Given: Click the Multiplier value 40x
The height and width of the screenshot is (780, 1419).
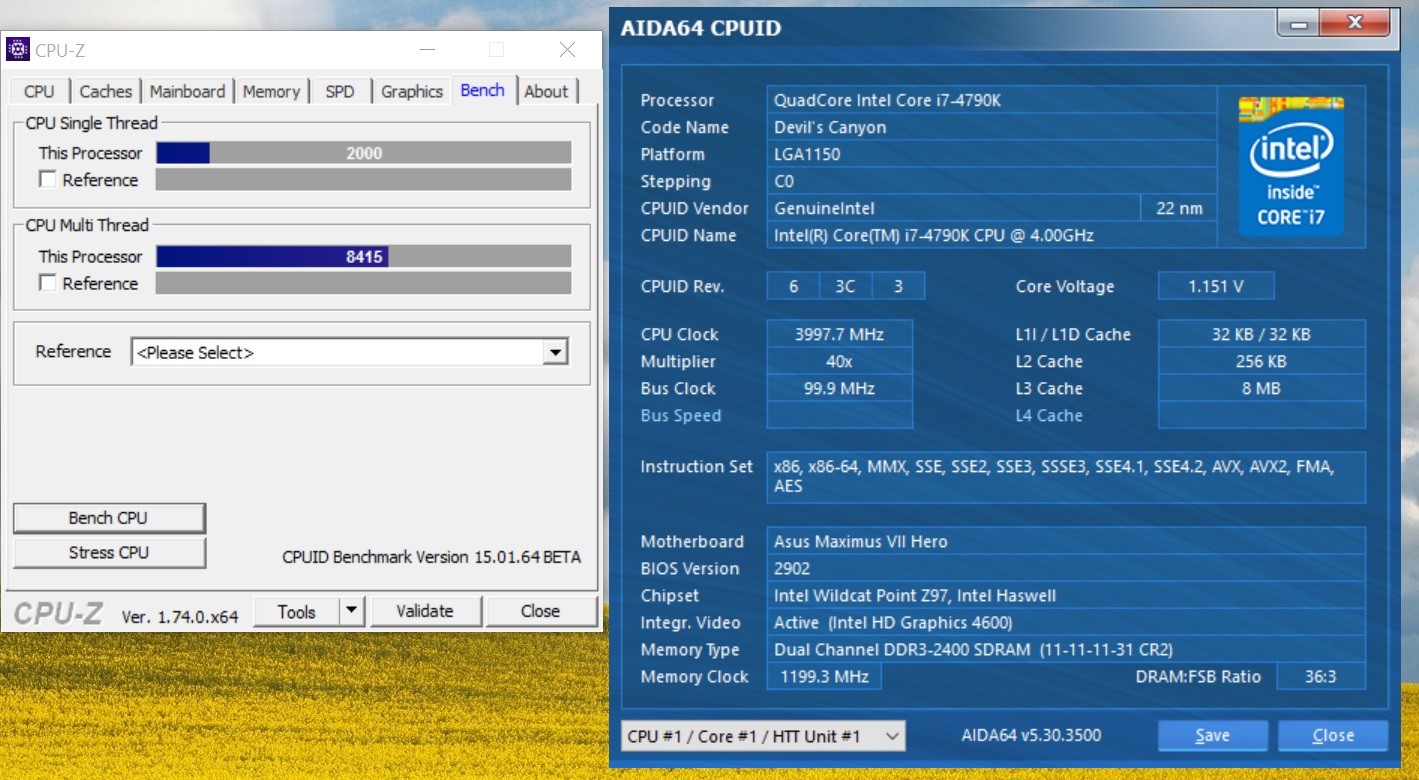Looking at the screenshot, I should click(x=839, y=361).
